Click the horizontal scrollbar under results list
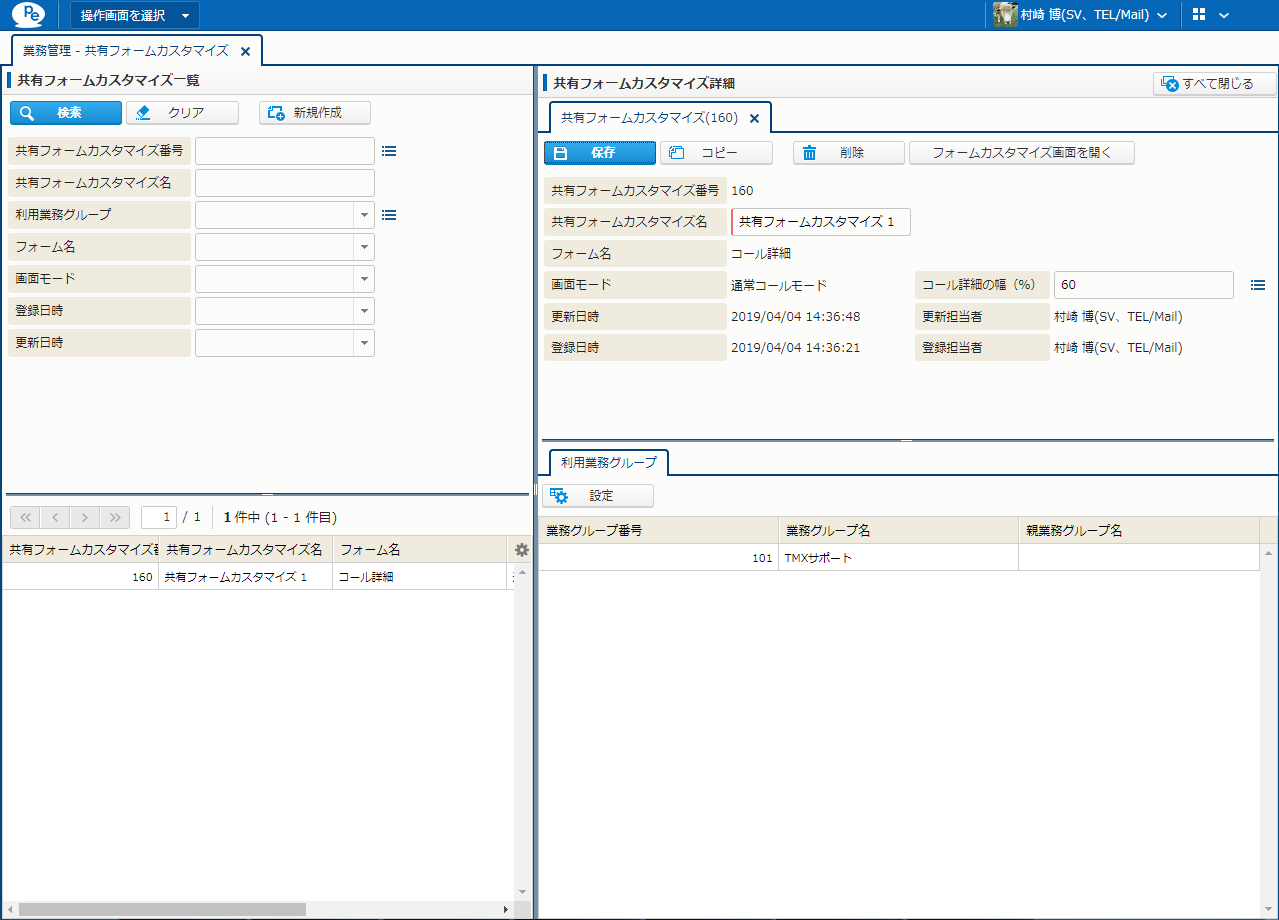The height and width of the screenshot is (920, 1279). pos(162,909)
